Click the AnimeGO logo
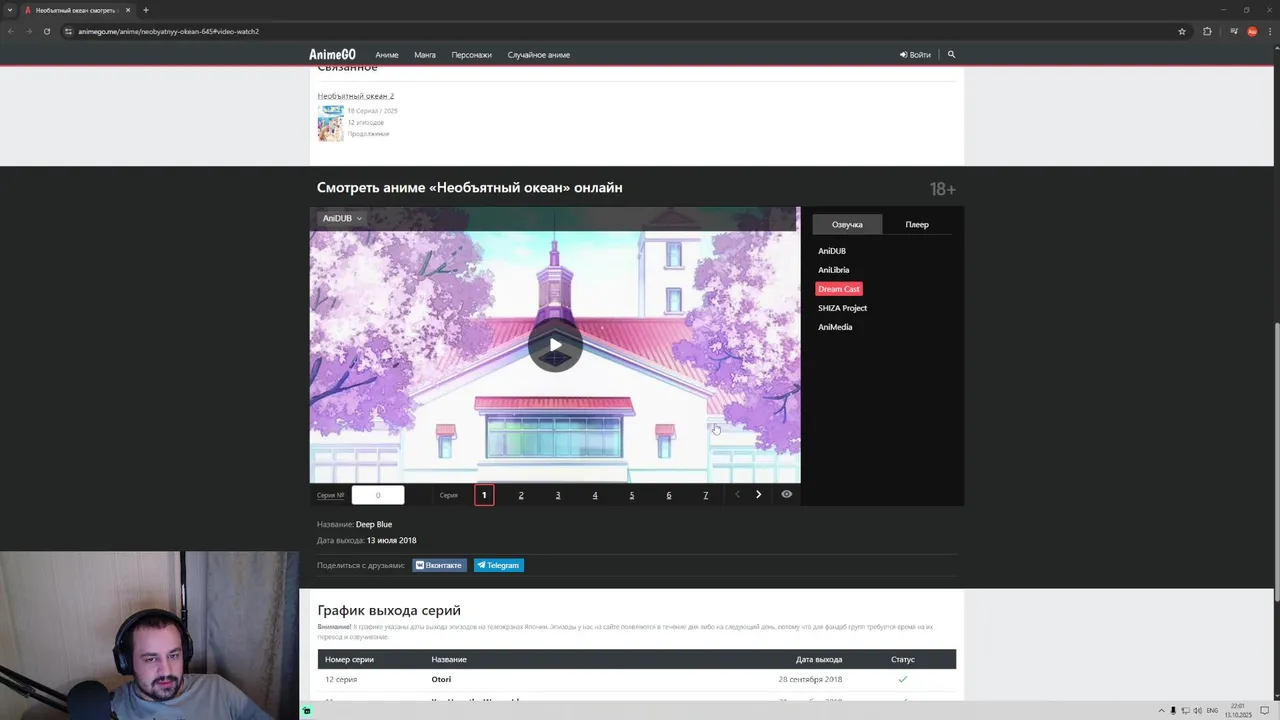 pos(332,55)
